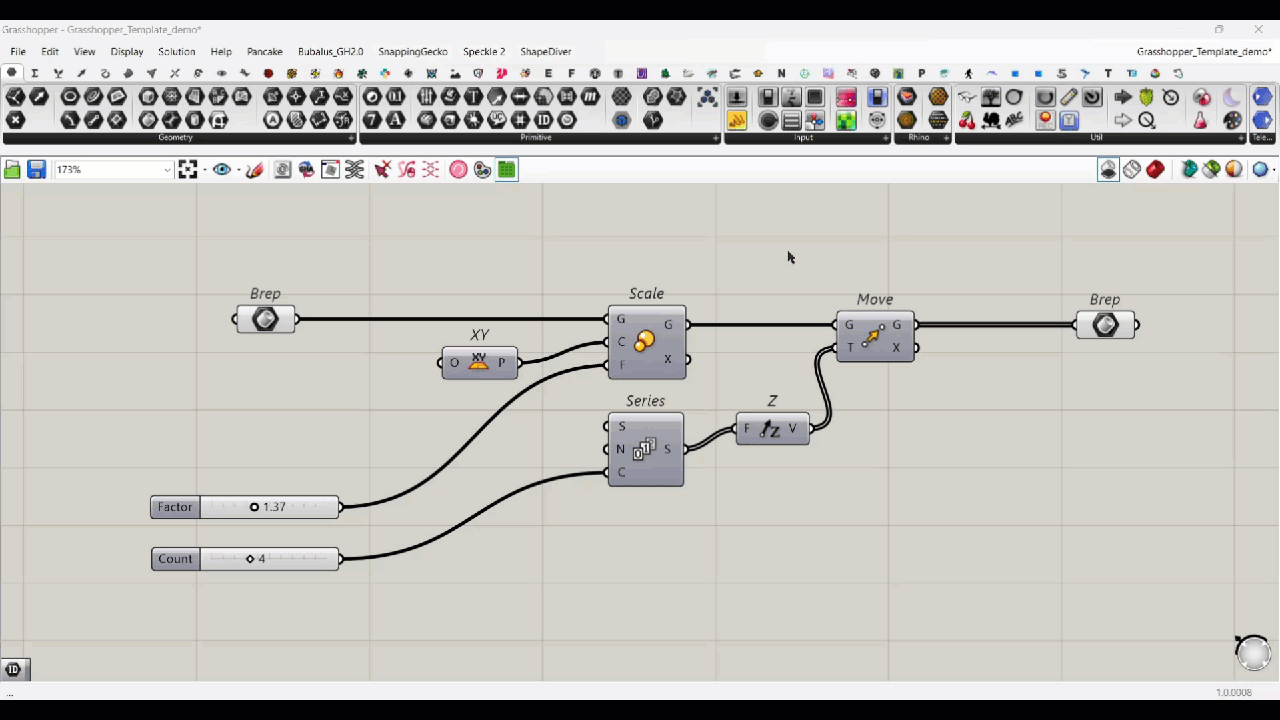Toggle red Shaded preview mode
The image size is (1280, 720).
tap(1156, 170)
